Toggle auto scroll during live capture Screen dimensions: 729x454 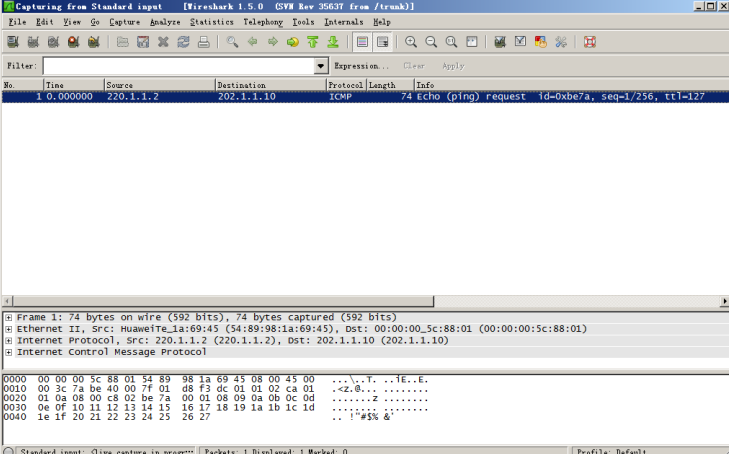[x=382, y=42]
